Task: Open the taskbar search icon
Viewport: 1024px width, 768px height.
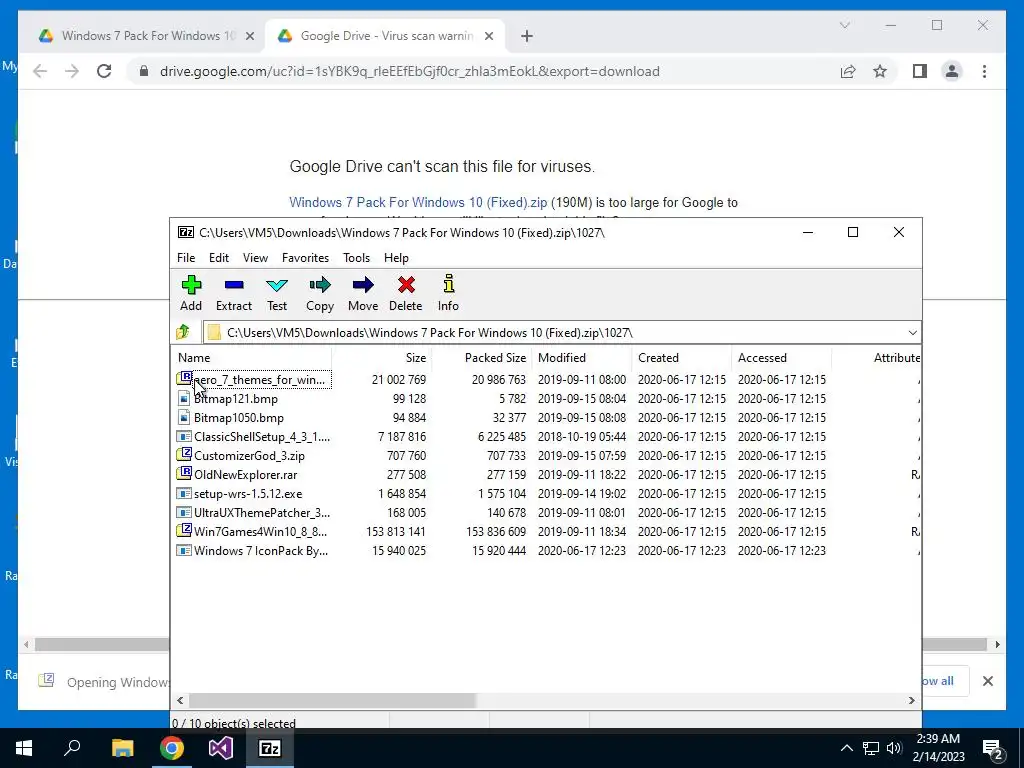Action: click(72, 748)
